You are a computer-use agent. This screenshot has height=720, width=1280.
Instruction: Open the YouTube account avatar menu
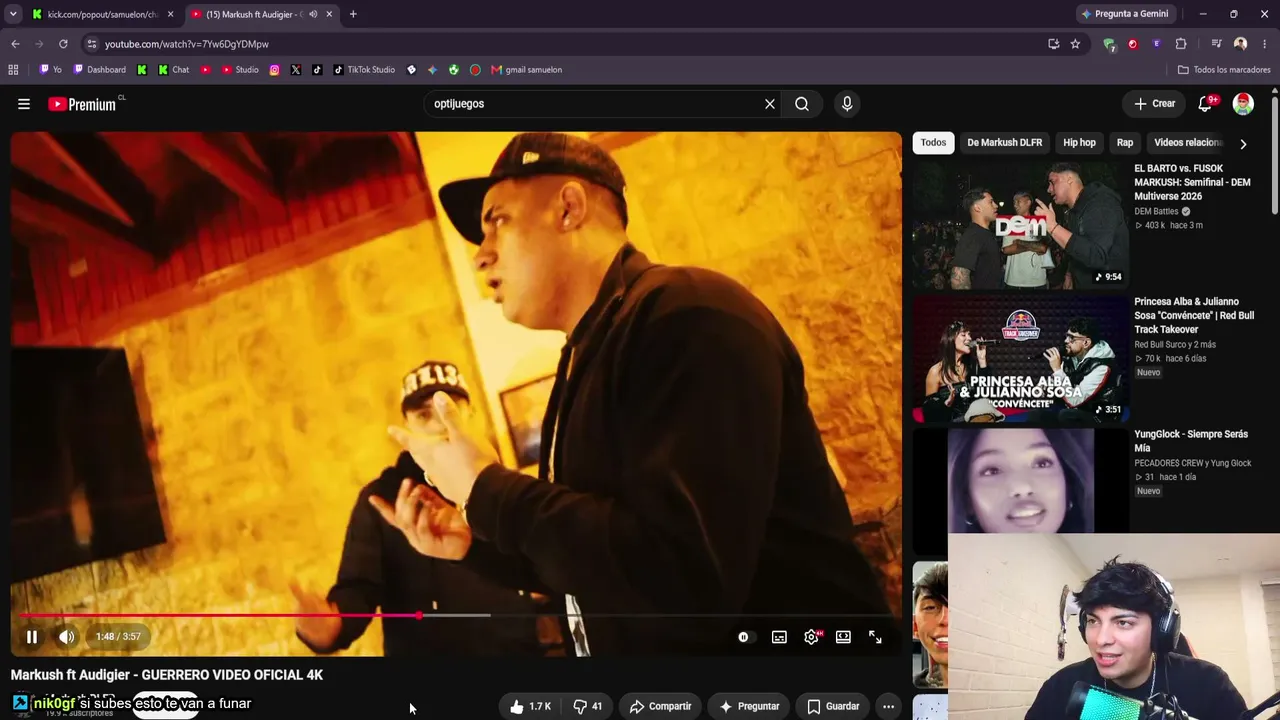[1243, 104]
